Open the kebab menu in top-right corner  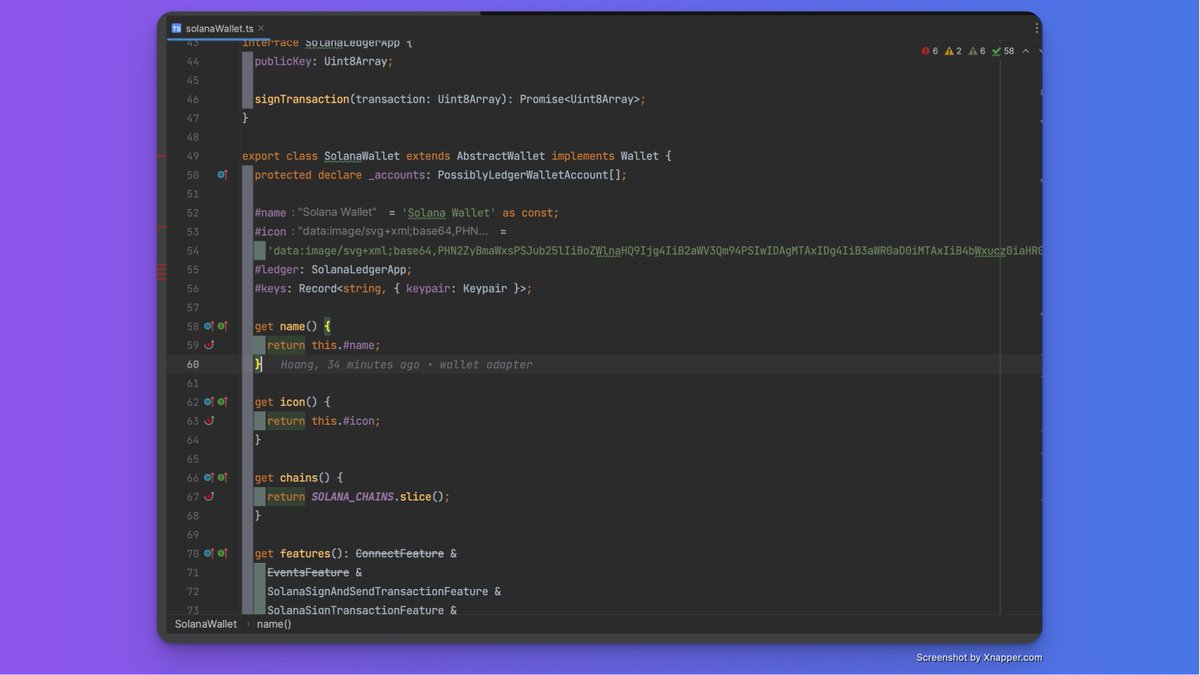[x=1036, y=27]
